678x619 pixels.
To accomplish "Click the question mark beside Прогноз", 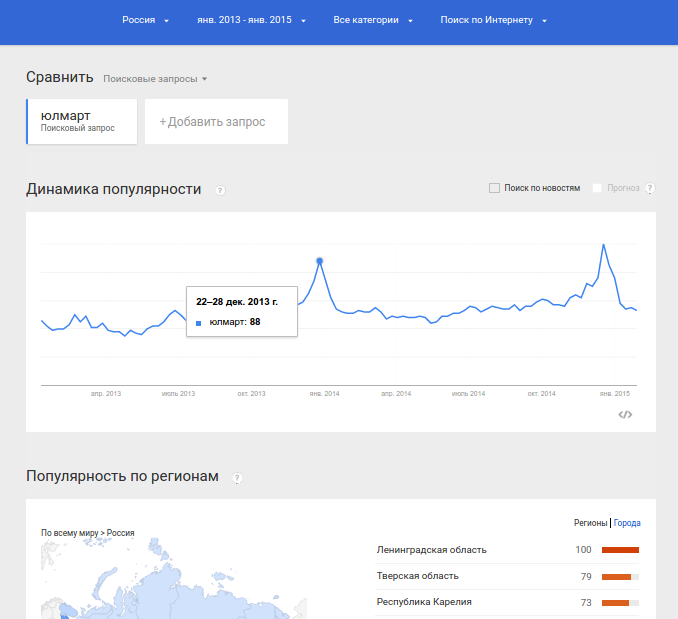I will (x=649, y=188).
